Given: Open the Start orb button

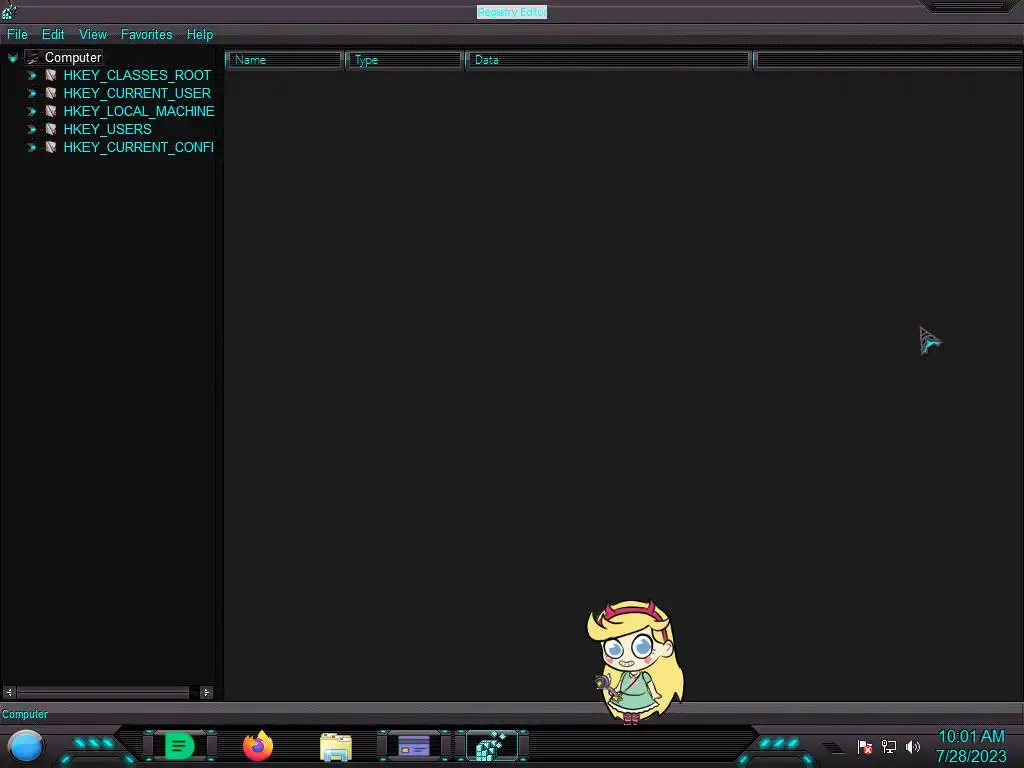Looking at the screenshot, I should tap(26, 746).
